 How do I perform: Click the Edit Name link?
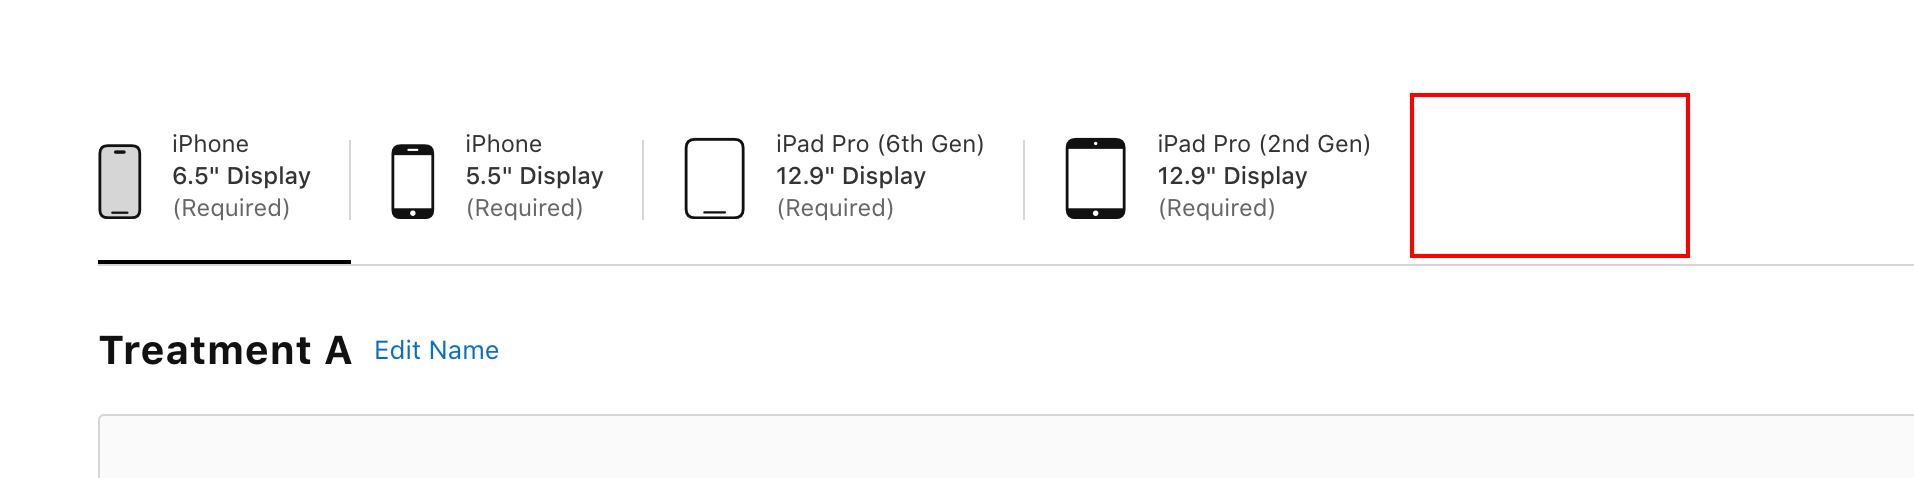tap(436, 350)
